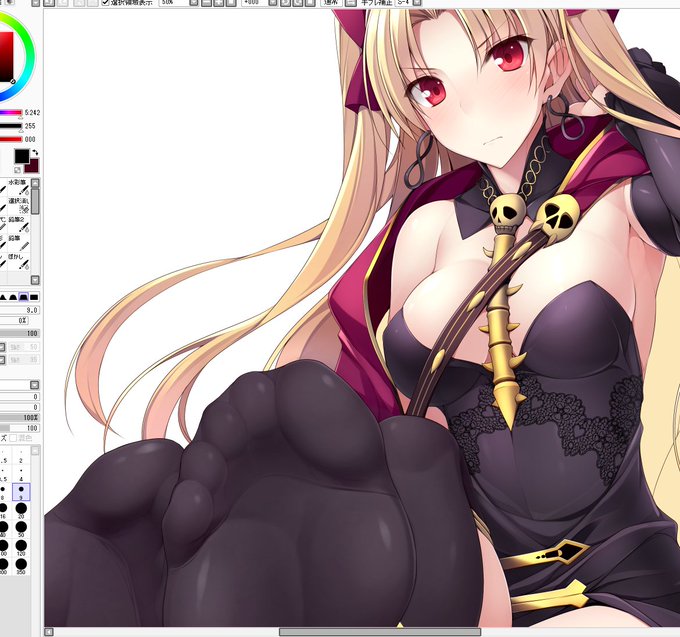Pick brush size 350 preset
The image size is (680, 637).
pyautogui.click(x=21, y=567)
